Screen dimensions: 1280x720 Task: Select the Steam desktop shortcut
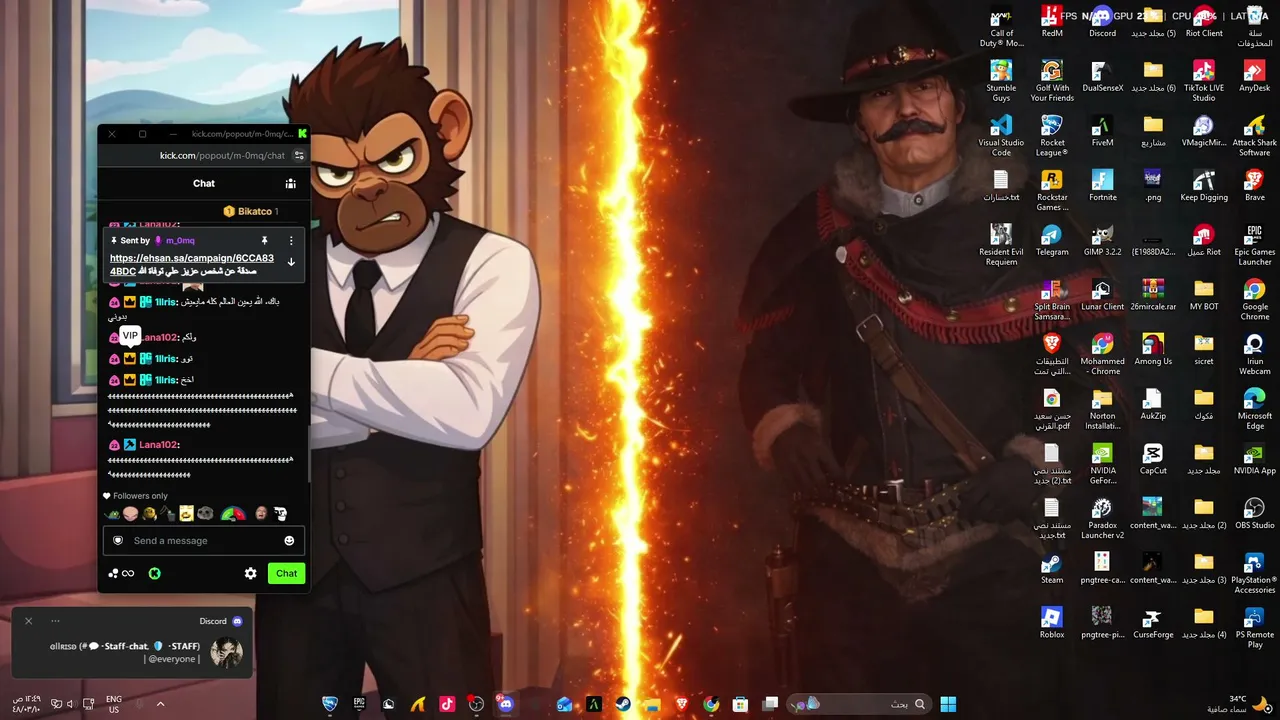tap(1052, 570)
